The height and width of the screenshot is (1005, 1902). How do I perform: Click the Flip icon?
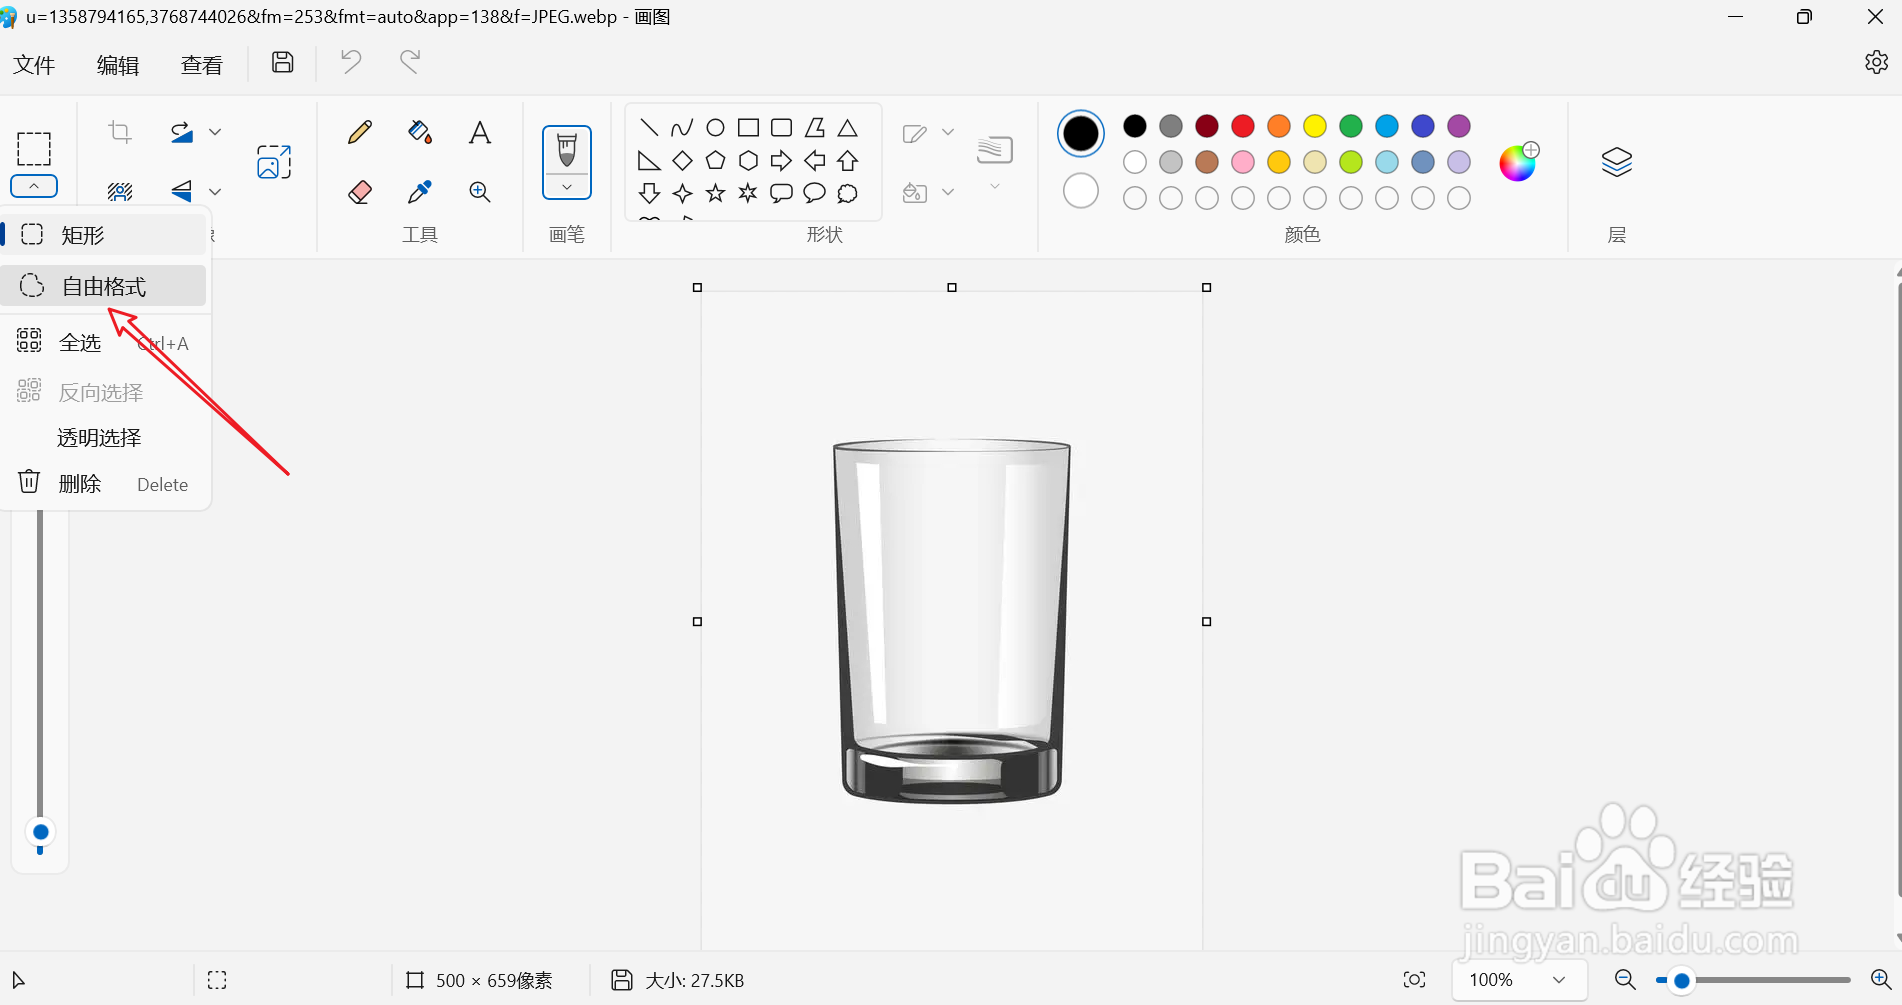tap(182, 190)
